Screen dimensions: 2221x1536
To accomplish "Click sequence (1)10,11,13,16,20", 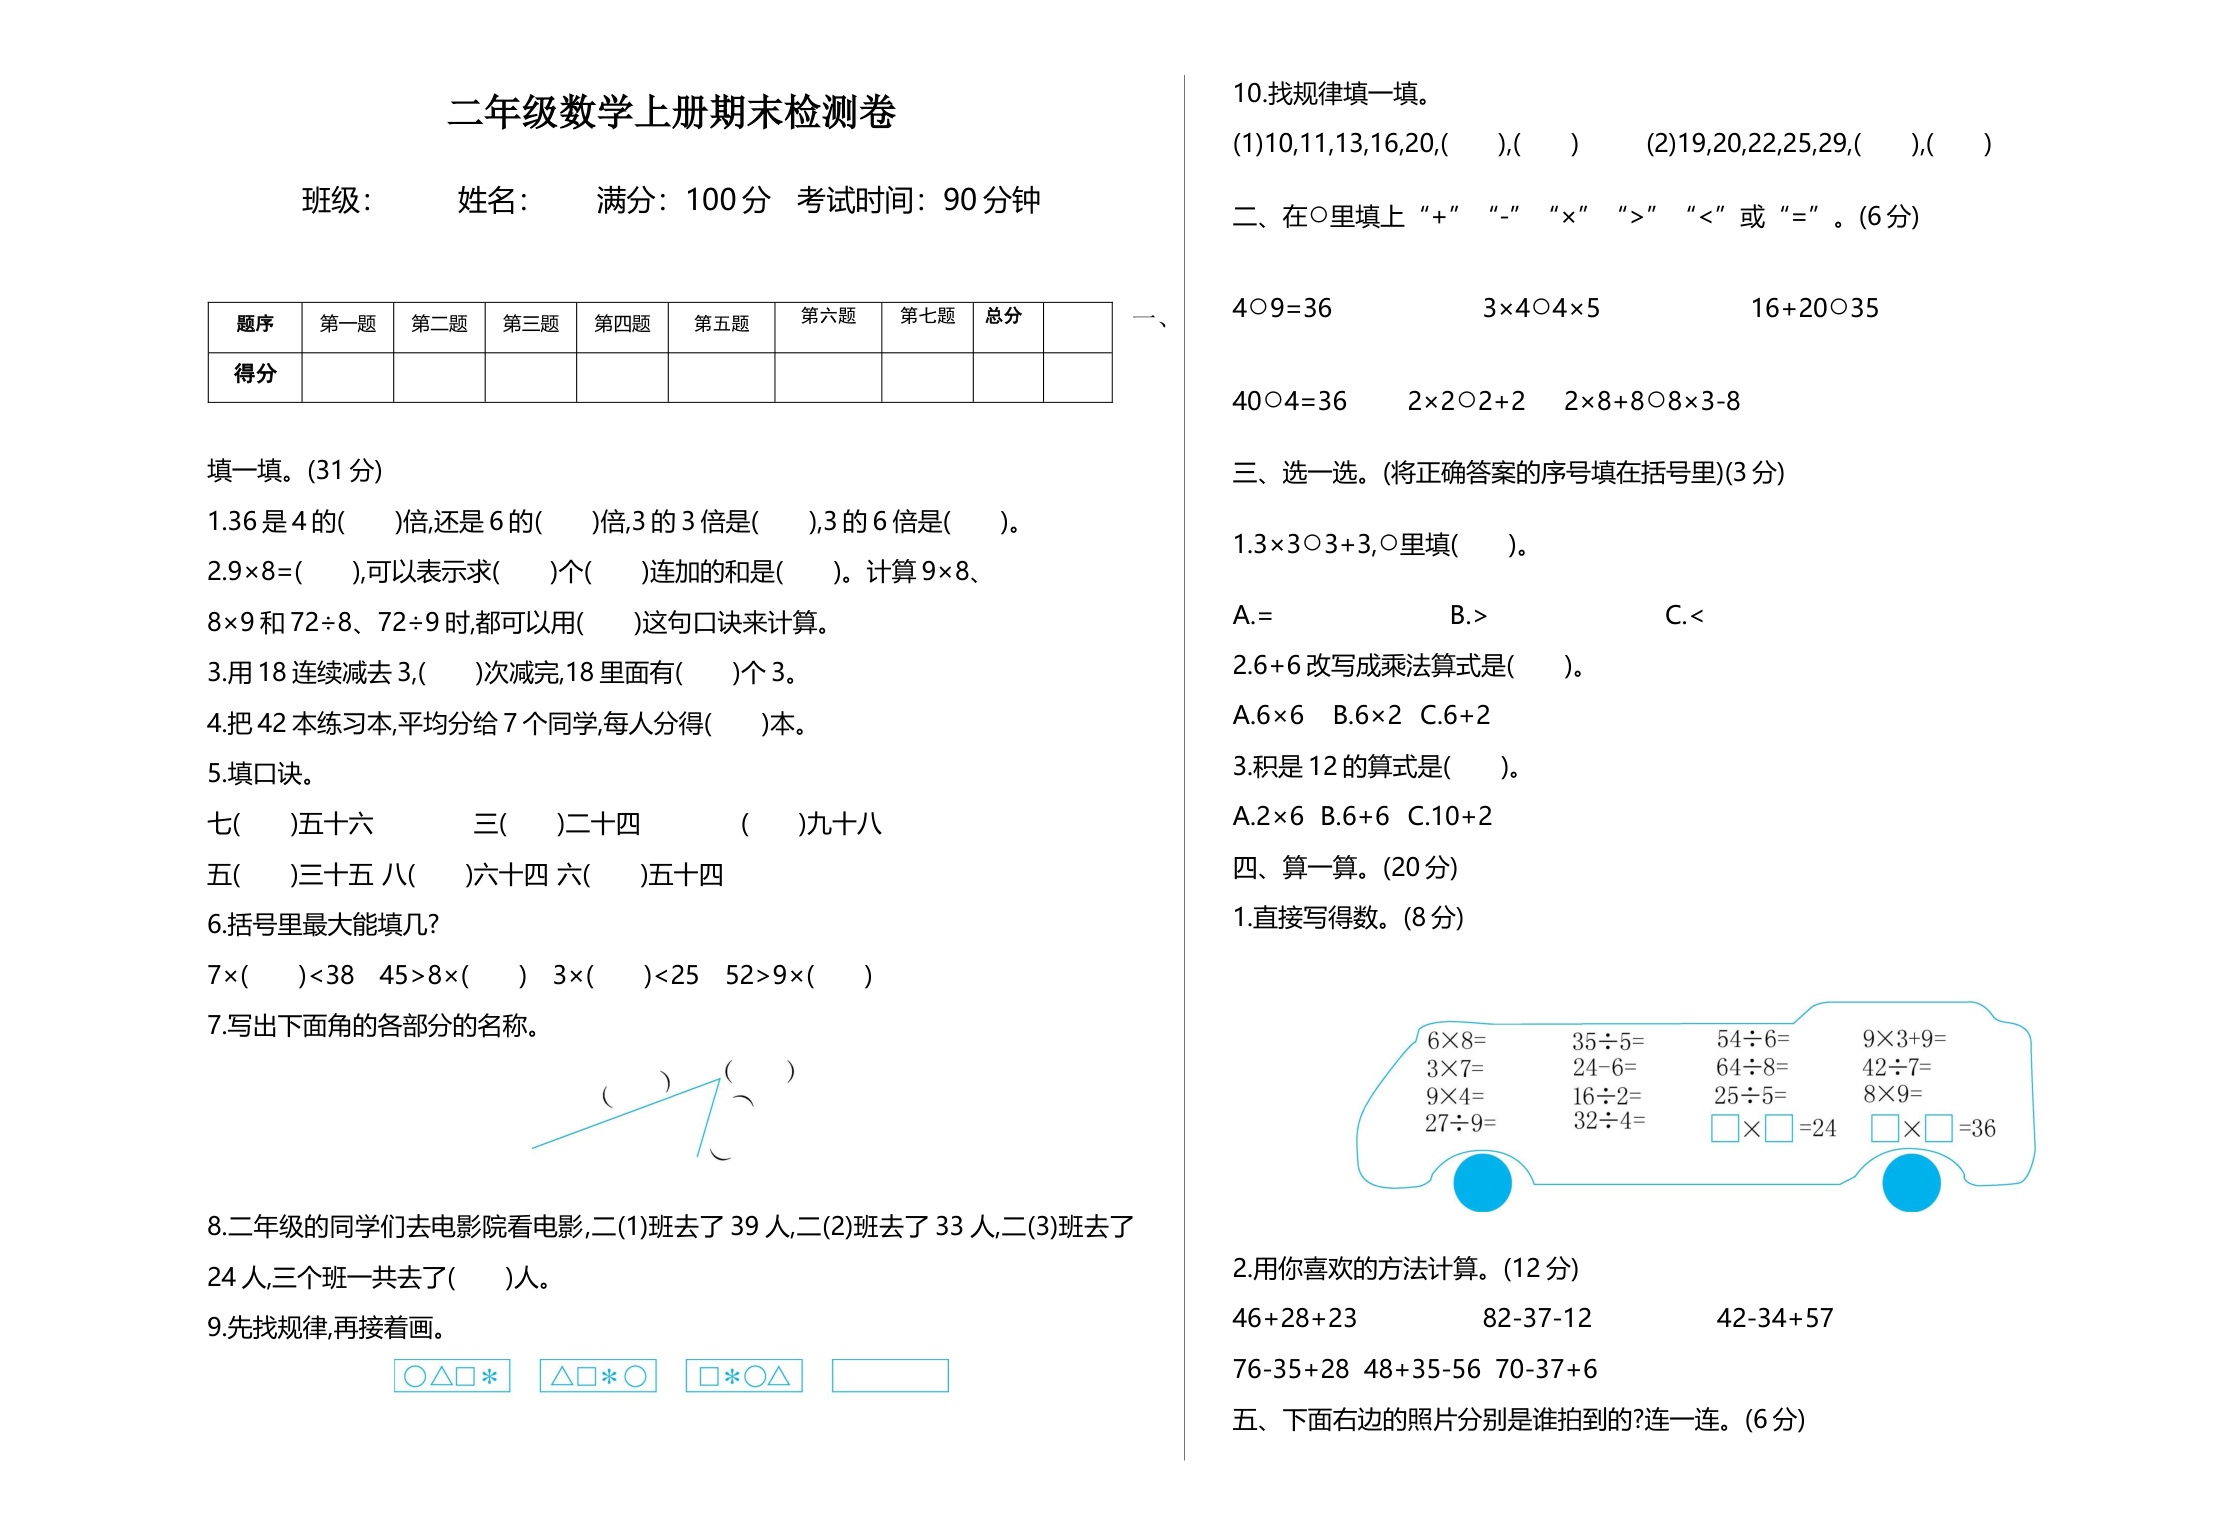I will pos(1406,143).
